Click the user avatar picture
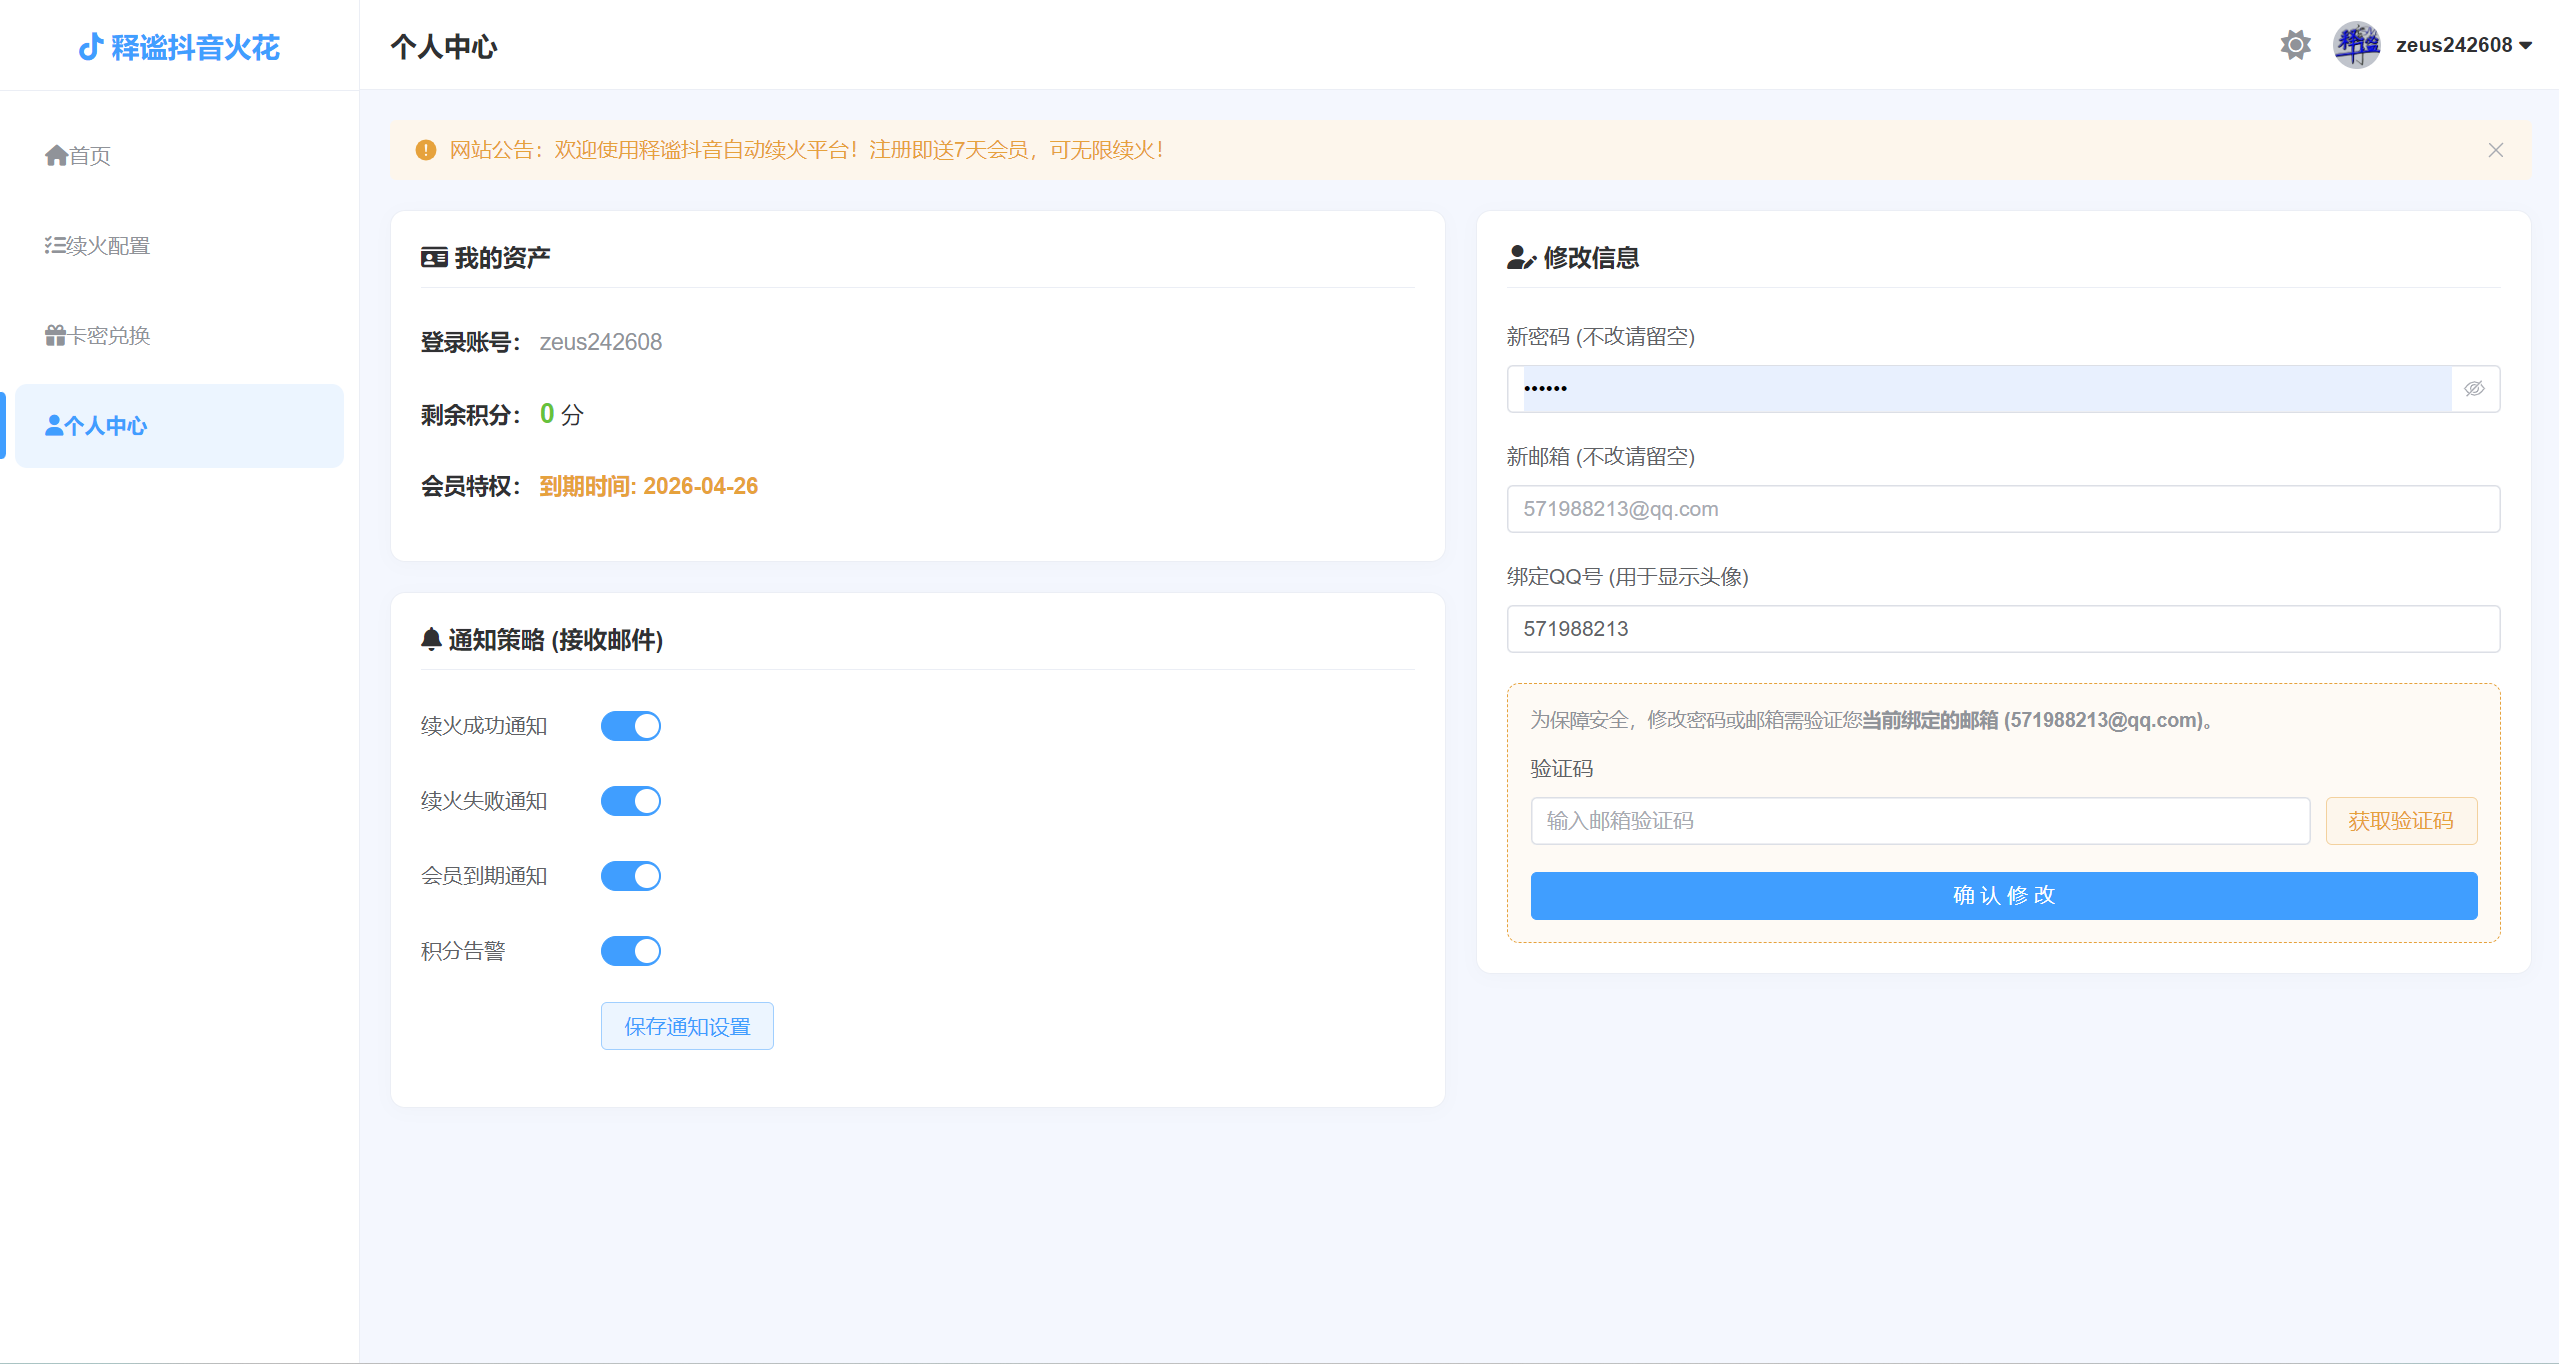The width and height of the screenshot is (2559, 1364). 2356,45
